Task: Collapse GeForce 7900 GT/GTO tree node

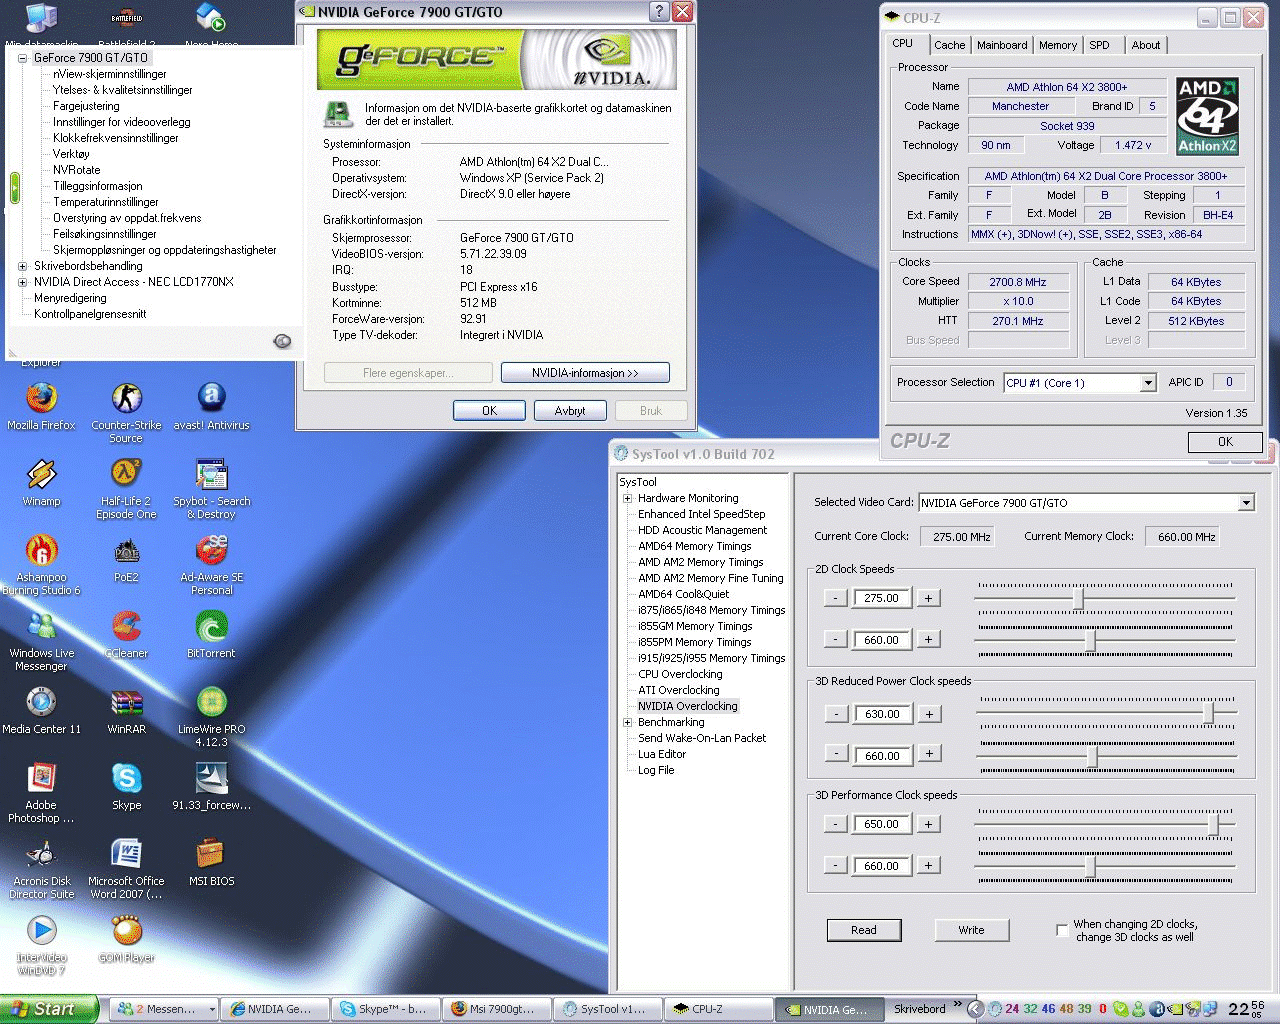Action: [x=22, y=58]
